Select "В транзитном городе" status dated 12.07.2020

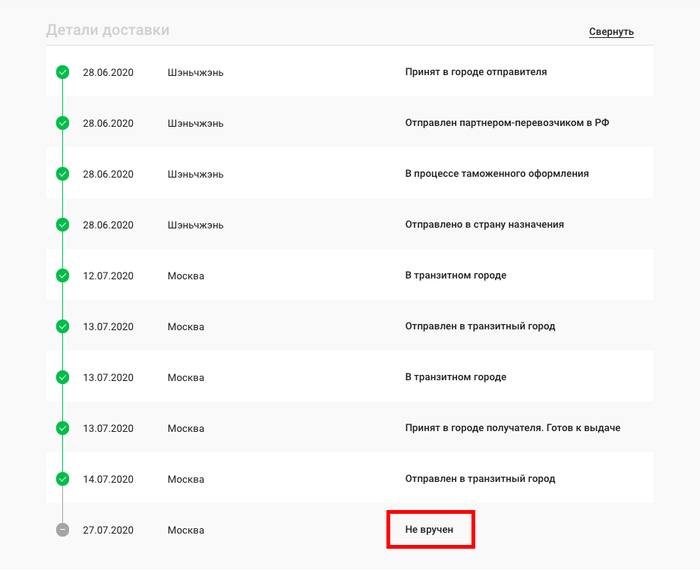(456, 275)
